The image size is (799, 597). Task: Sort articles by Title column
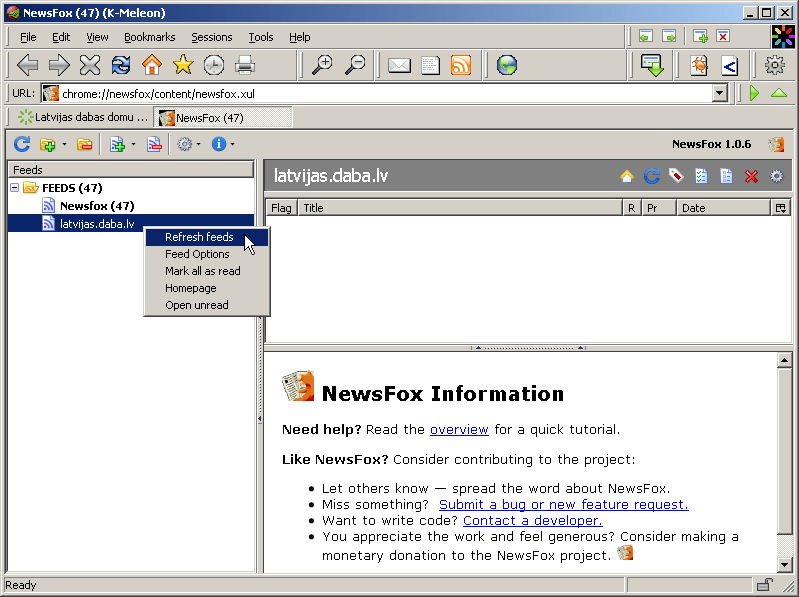pos(460,208)
